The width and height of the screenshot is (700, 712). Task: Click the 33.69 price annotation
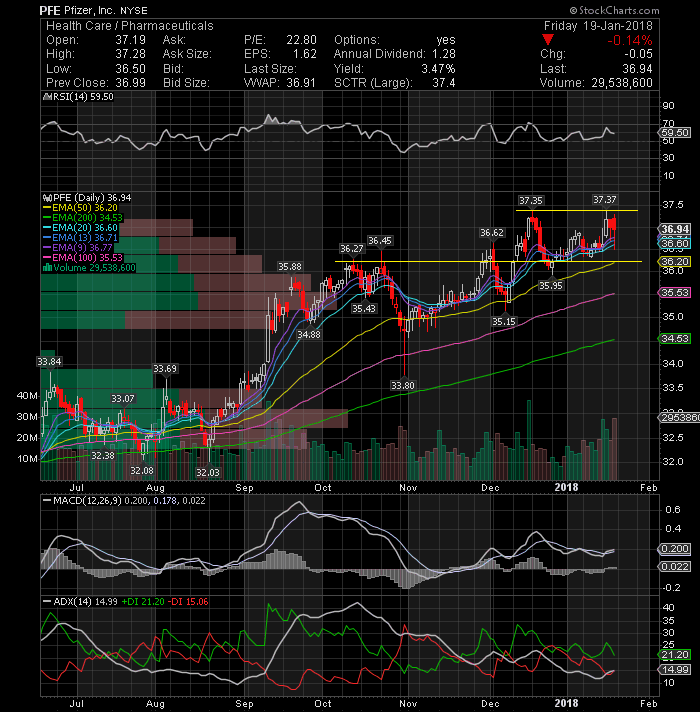pos(165,368)
